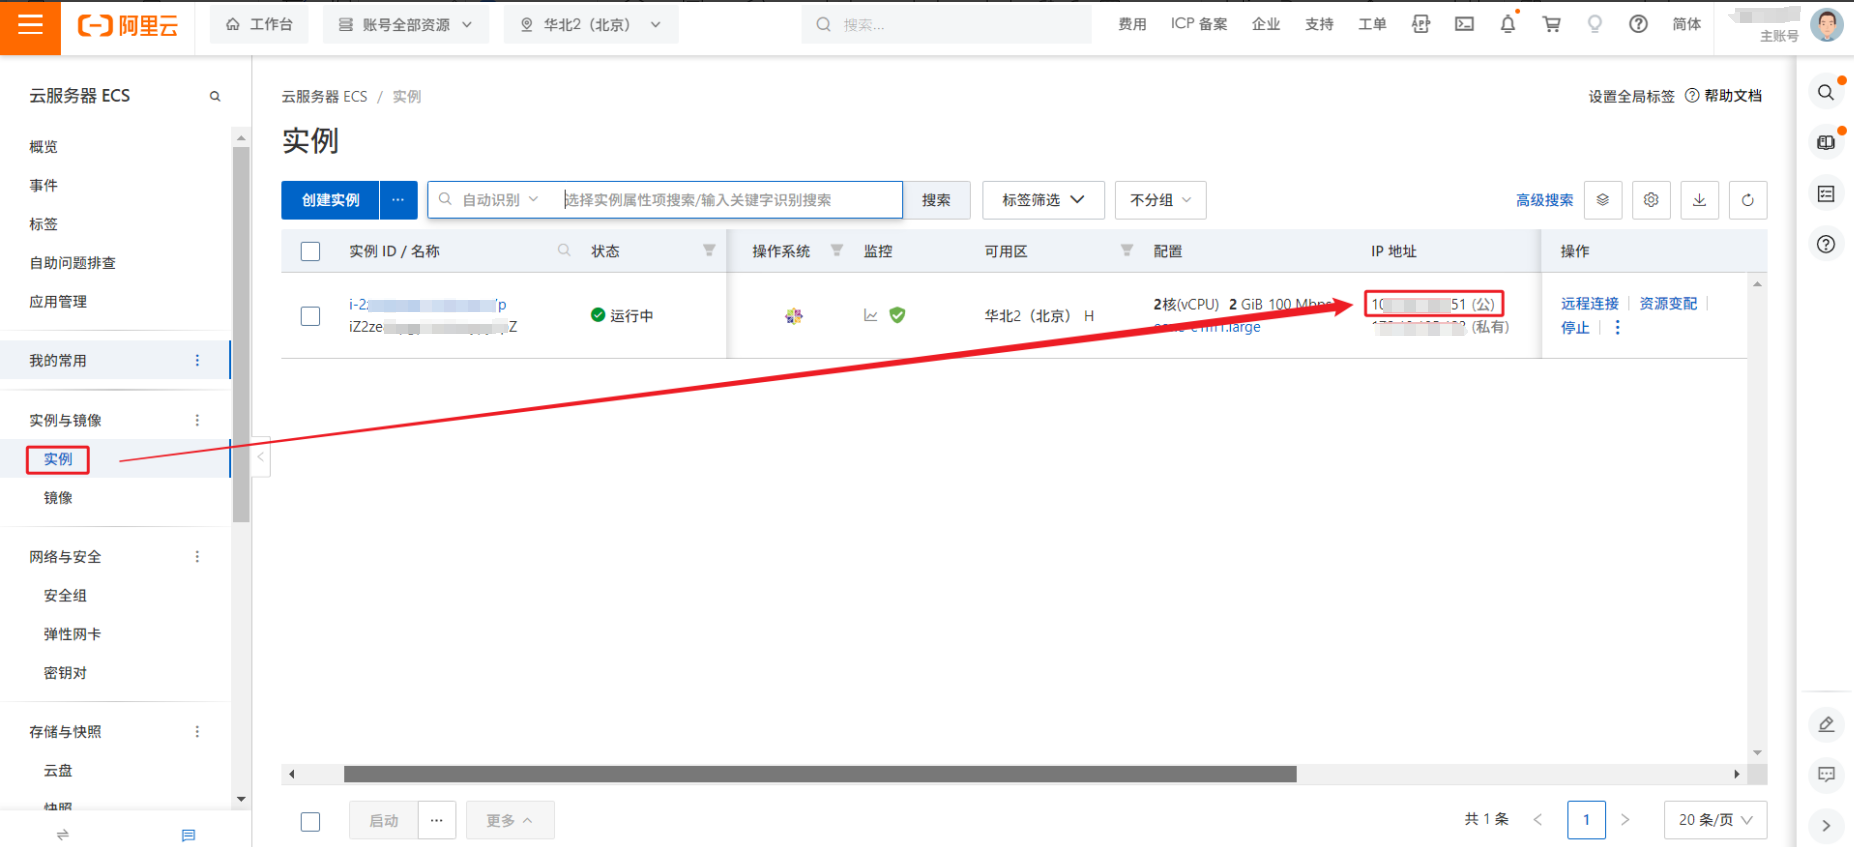This screenshot has width=1854, height=847.
Task: Open column settings gear icon
Action: 1651,200
